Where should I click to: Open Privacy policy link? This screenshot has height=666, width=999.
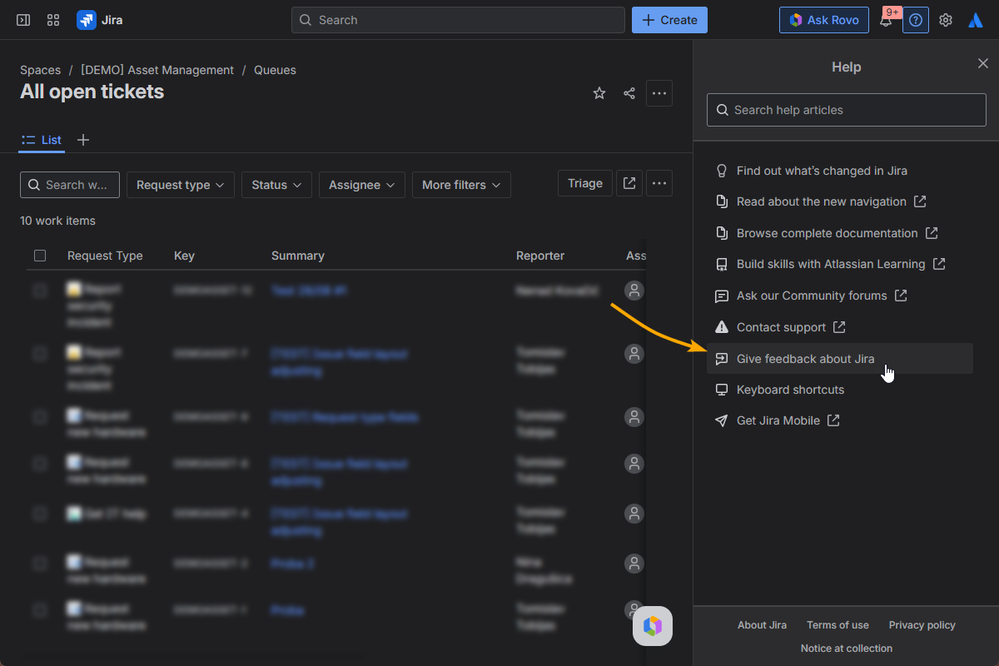(922, 625)
